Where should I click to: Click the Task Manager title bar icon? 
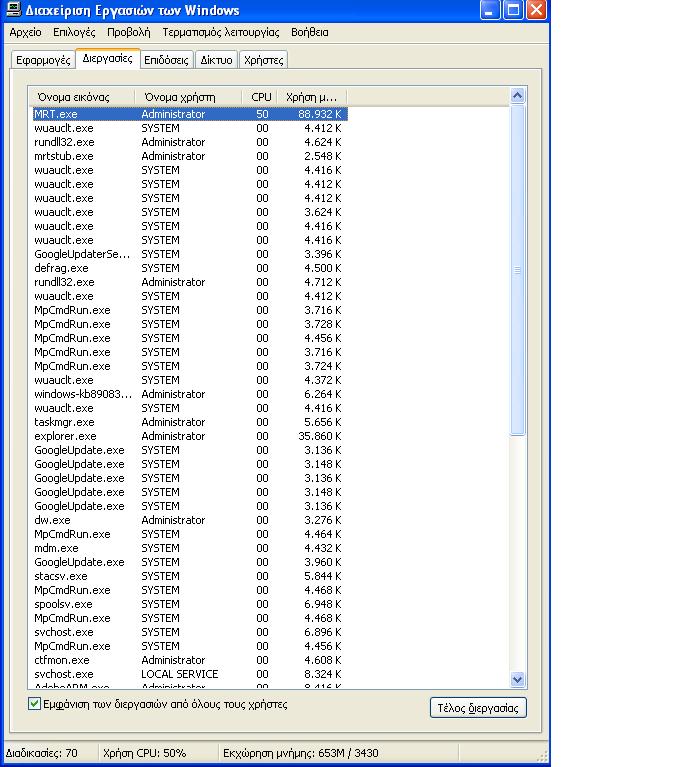pyautogui.click(x=13, y=10)
